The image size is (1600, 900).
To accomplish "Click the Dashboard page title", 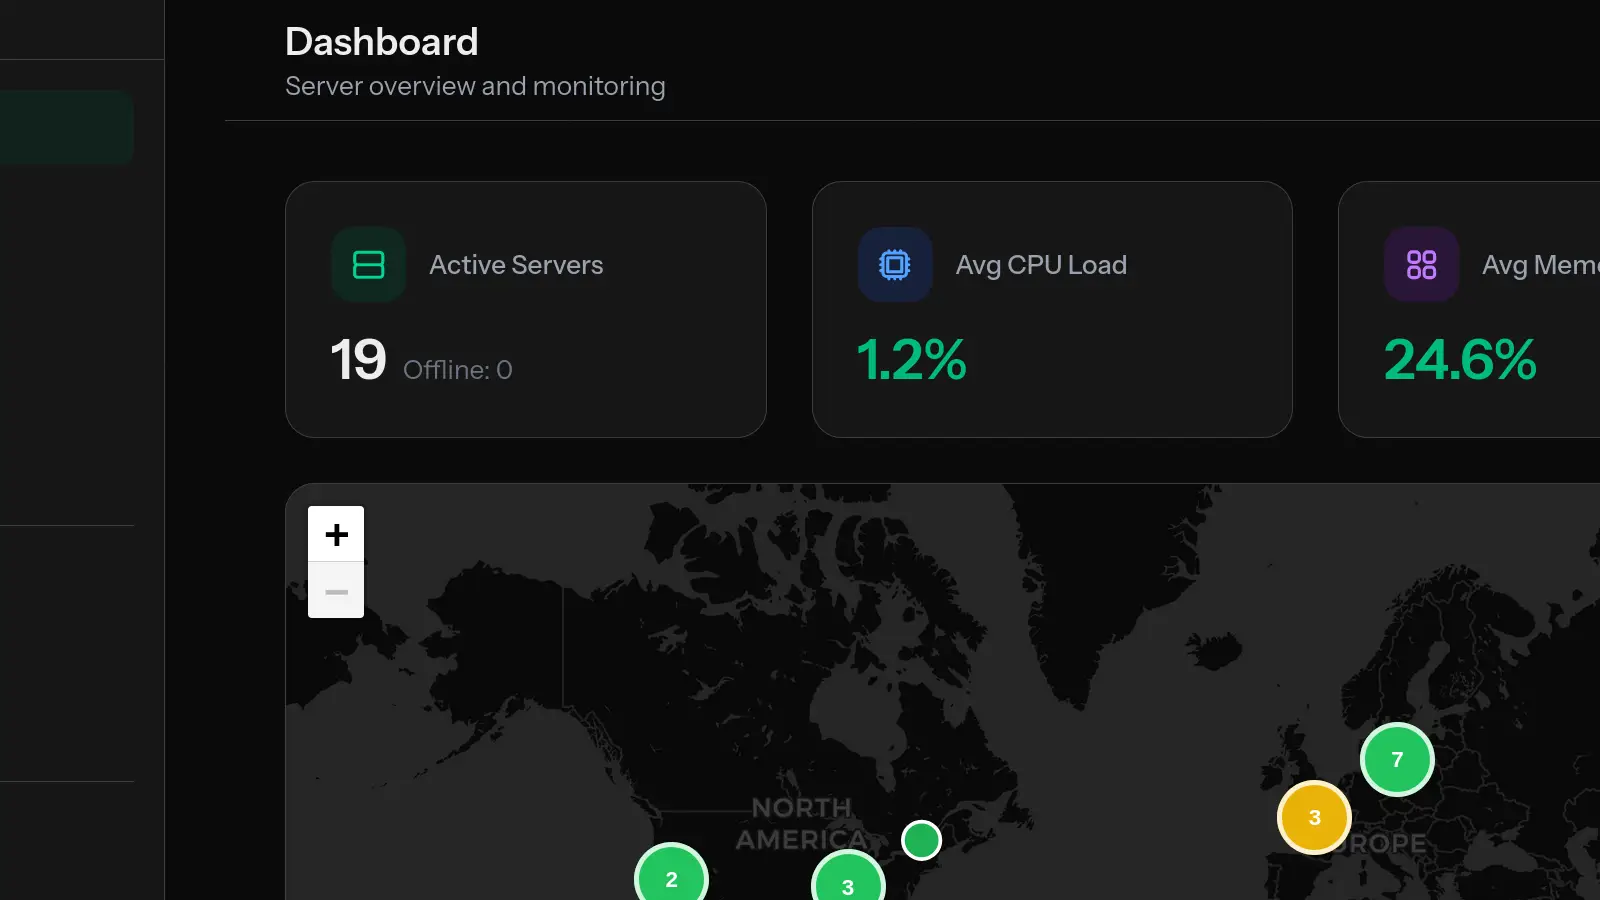I will pos(382,41).
